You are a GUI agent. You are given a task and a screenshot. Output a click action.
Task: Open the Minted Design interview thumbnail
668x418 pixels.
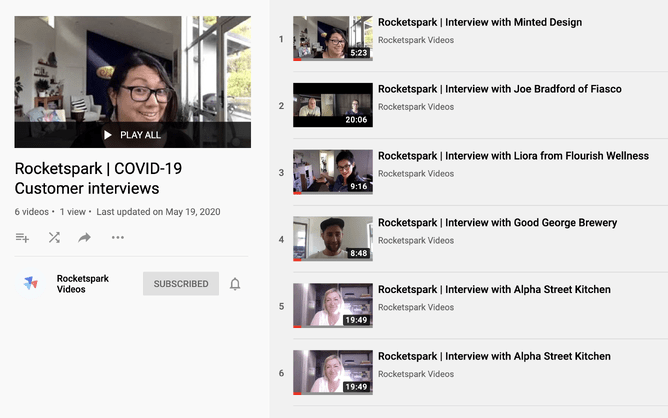[x=332, y=38]
